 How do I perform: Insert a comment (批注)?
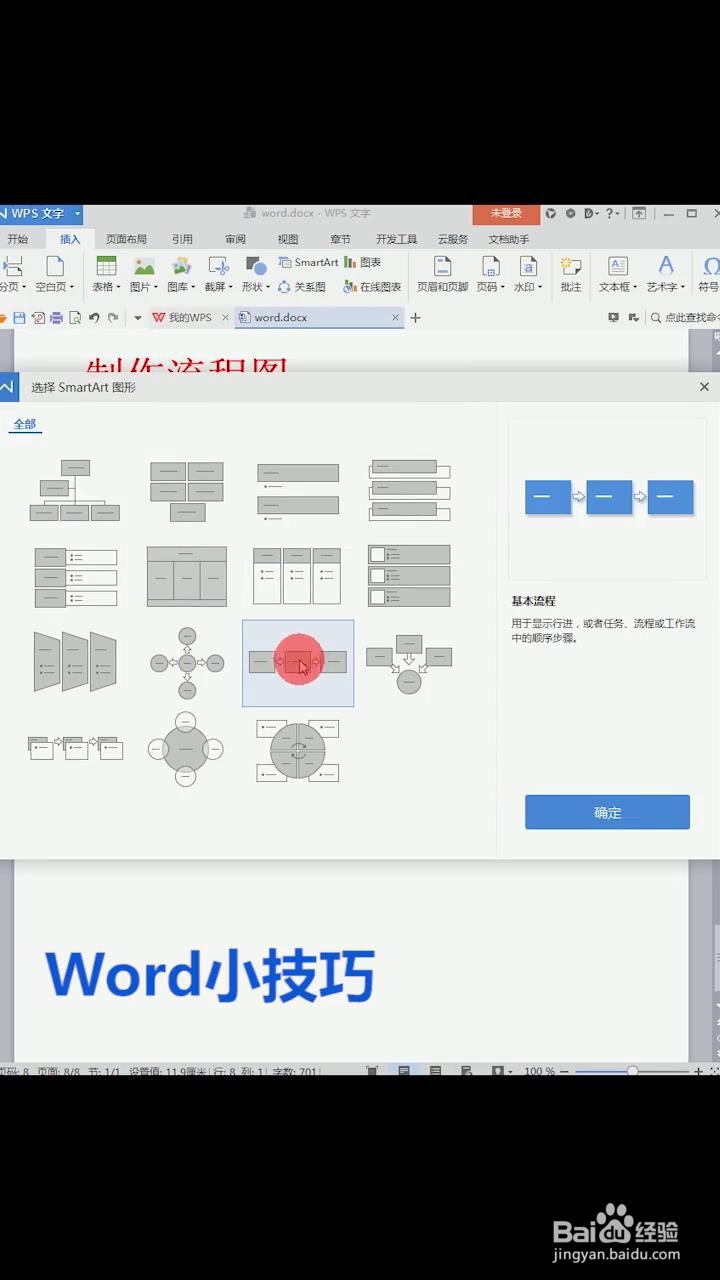[571, 274]
